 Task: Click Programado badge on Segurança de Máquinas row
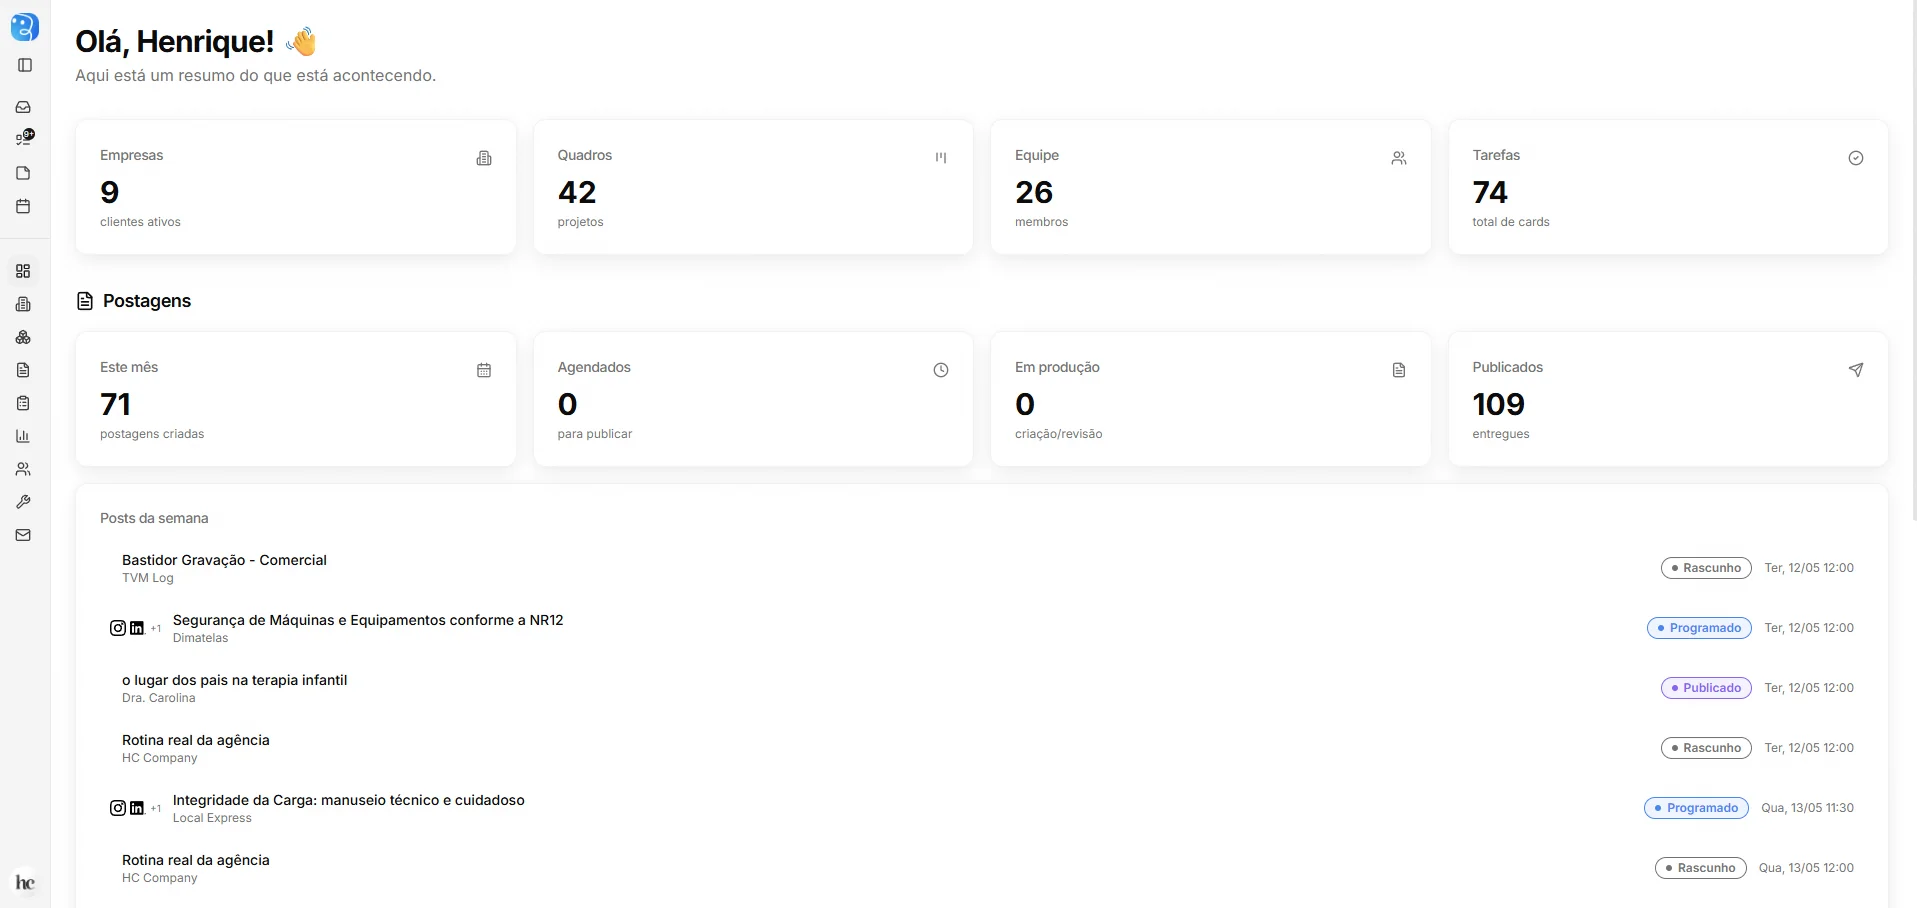click(1699, 628)
